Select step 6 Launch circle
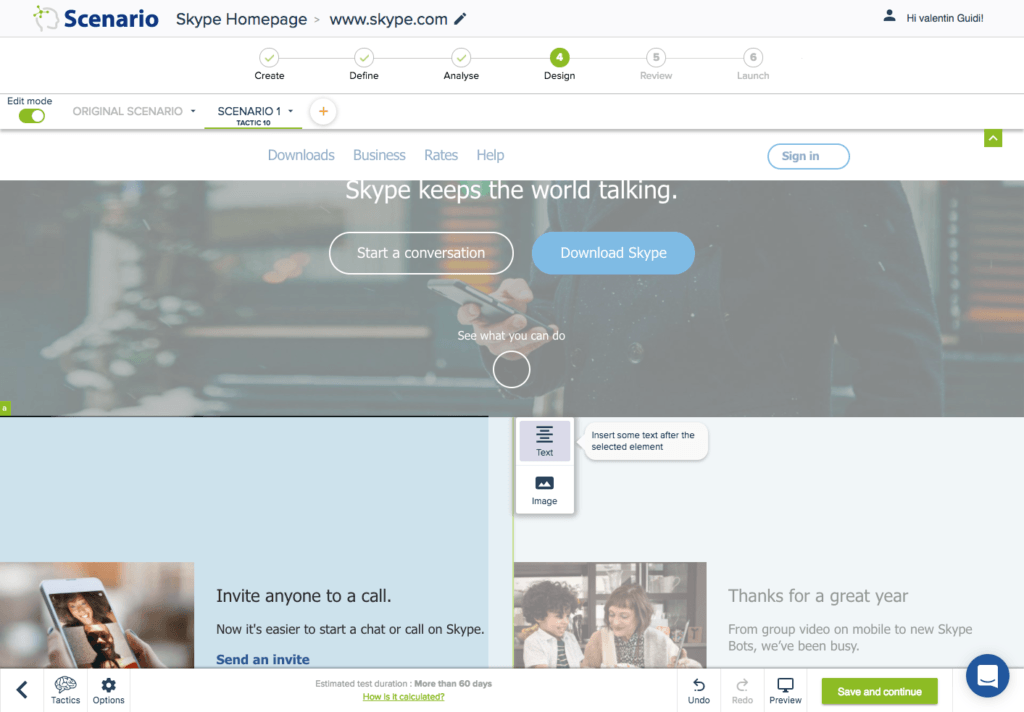The height and width of the screenshot is (712, 1024). click(753, 57)
